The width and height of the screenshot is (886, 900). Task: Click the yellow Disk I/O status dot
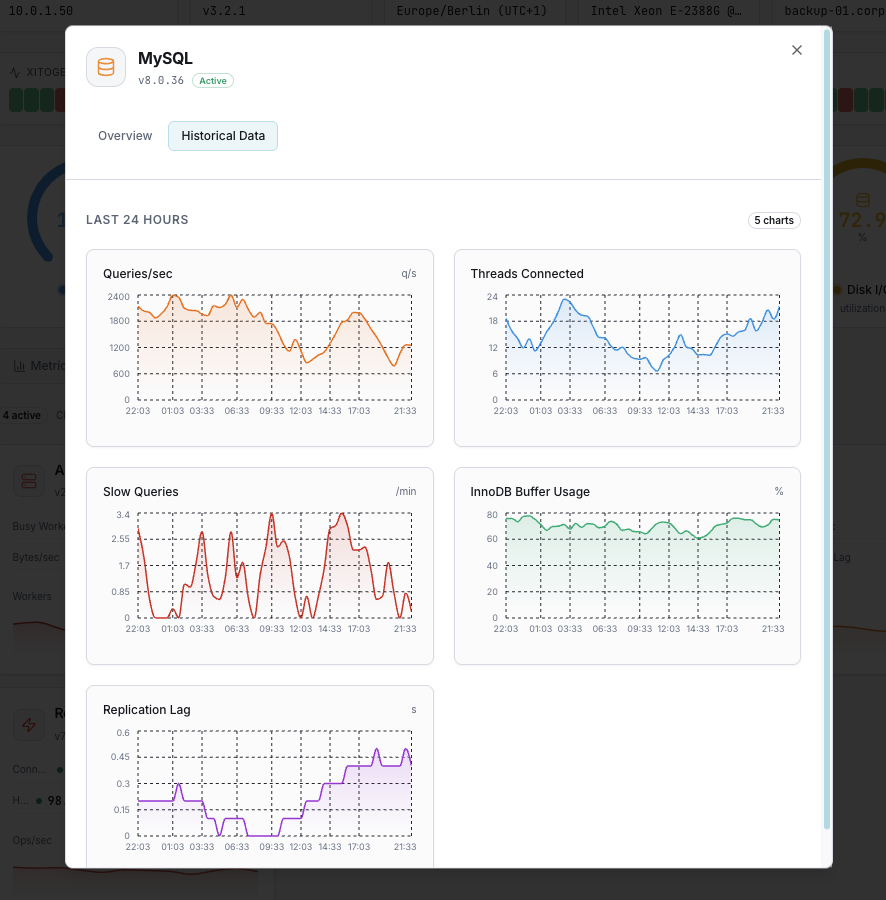[x=836, y=290]
